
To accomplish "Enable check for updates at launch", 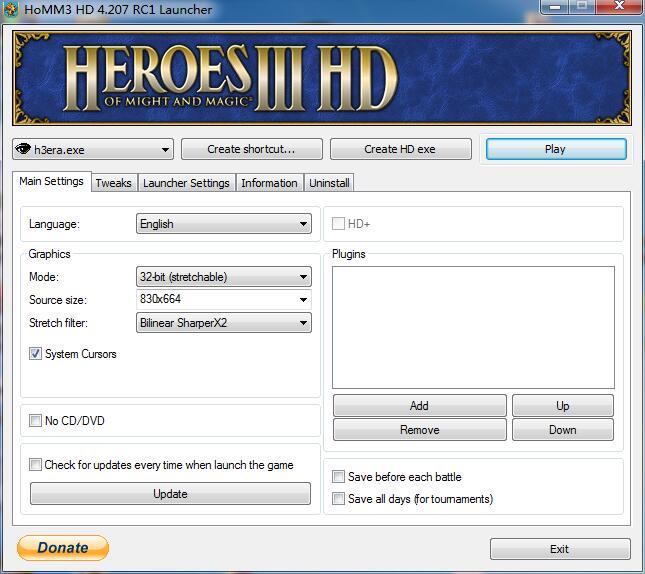I will 35,465.
